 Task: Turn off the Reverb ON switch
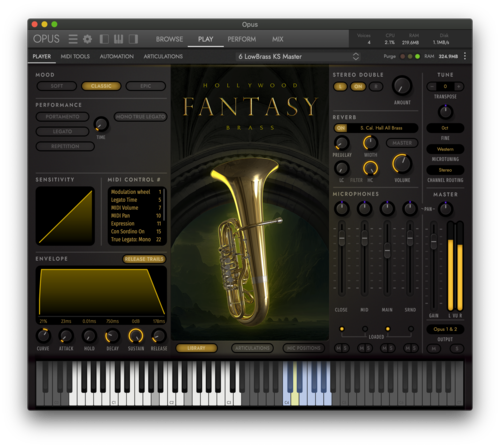click(x=341, y=128)
